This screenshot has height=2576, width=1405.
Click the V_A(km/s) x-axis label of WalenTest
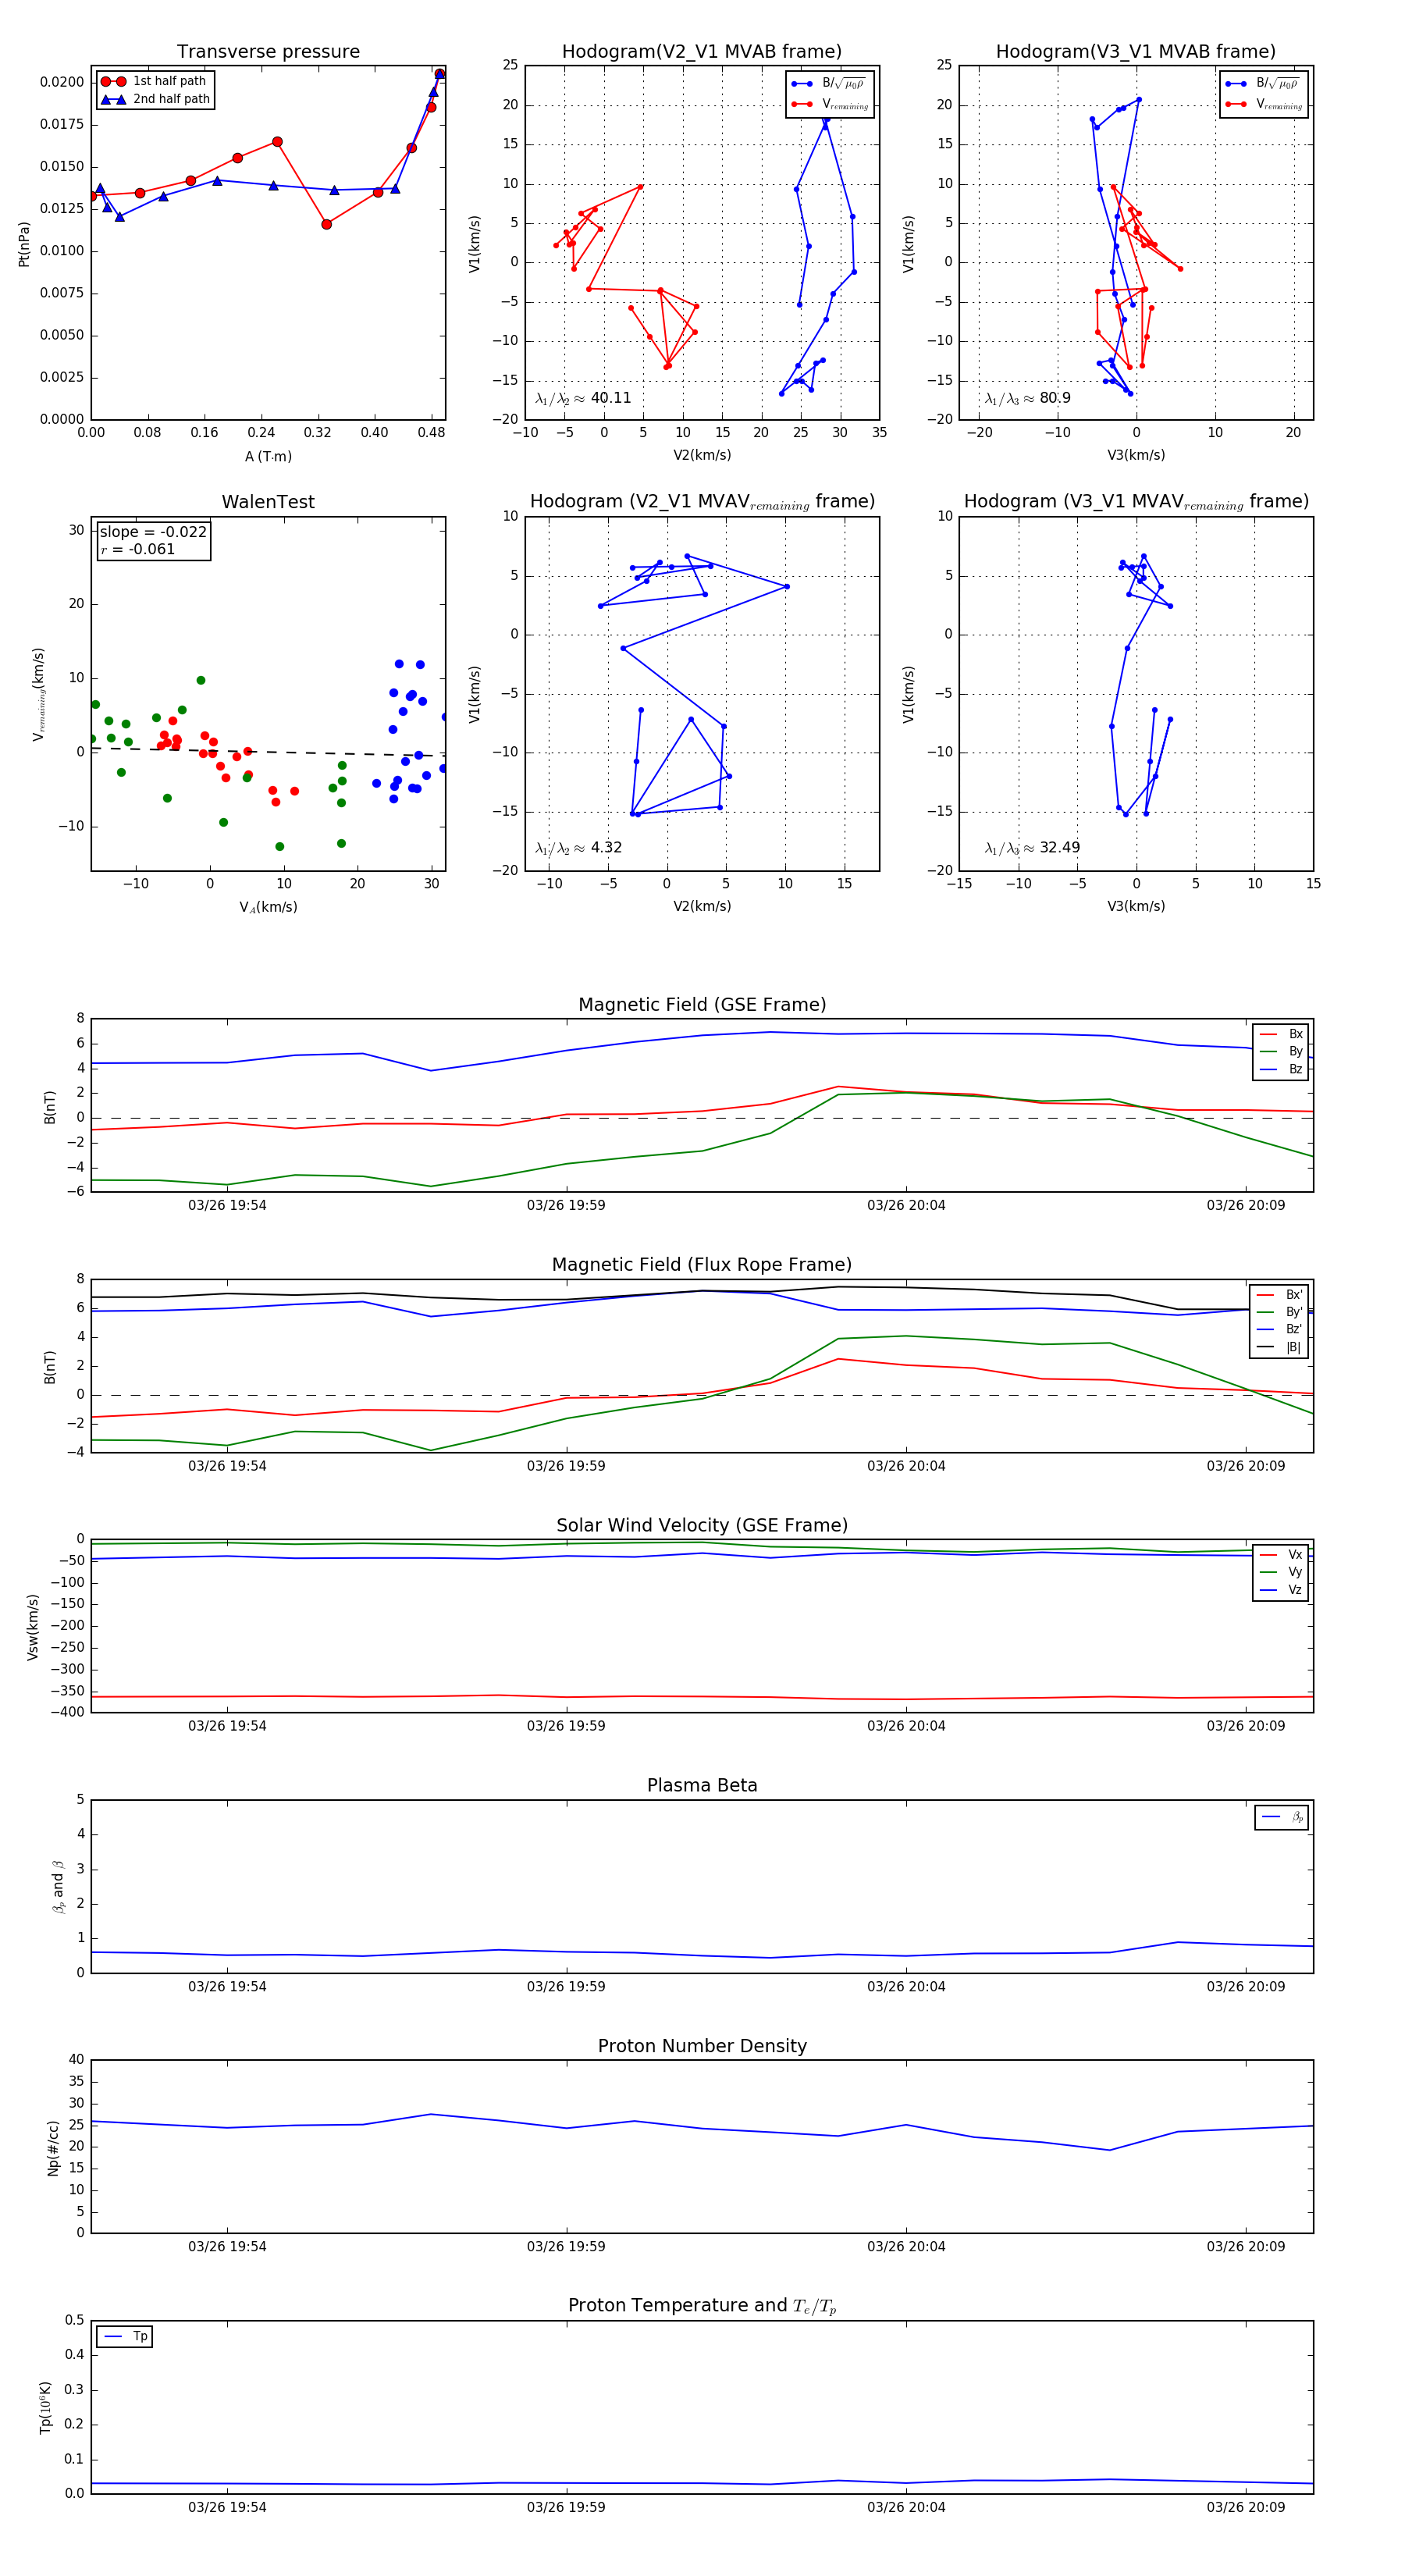pos(268,907)
